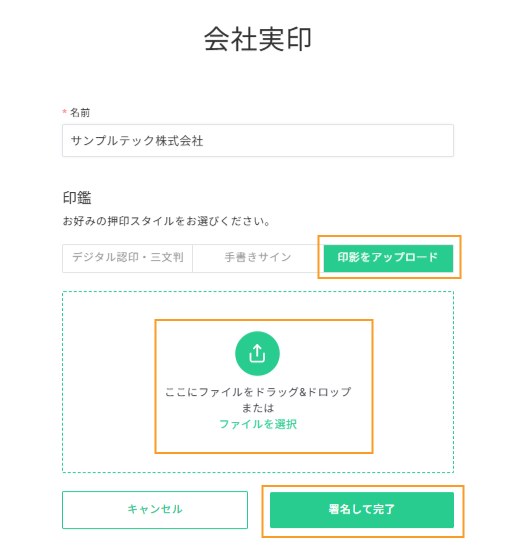Choose the 印影をアップロード tab
Image resolution: width=523 pixels, height=549 pixels.
click(x=388, y=258)
